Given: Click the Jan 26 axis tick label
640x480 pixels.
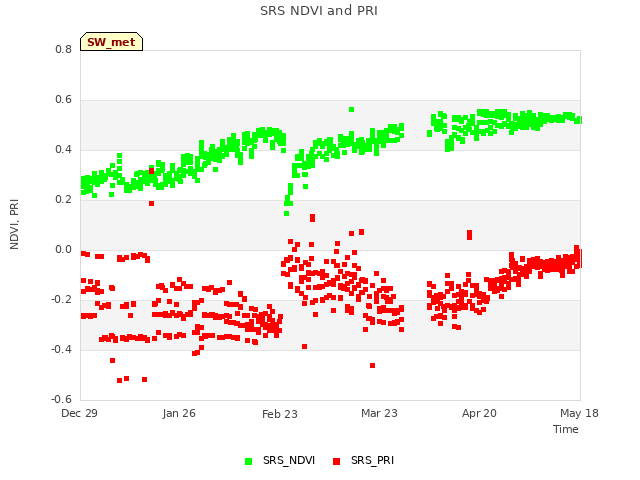Looking at the screenshot, I should [x=179, y=413].
